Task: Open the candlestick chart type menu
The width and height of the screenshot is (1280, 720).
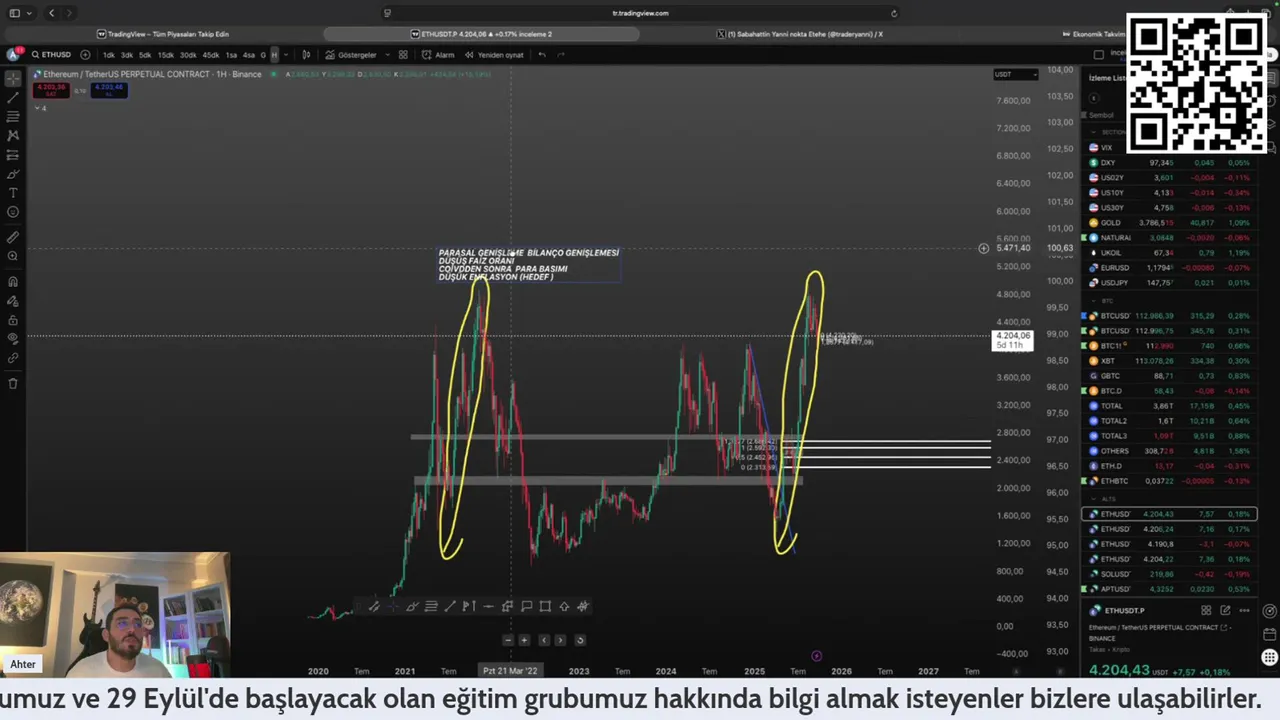Action: point(306,55)
